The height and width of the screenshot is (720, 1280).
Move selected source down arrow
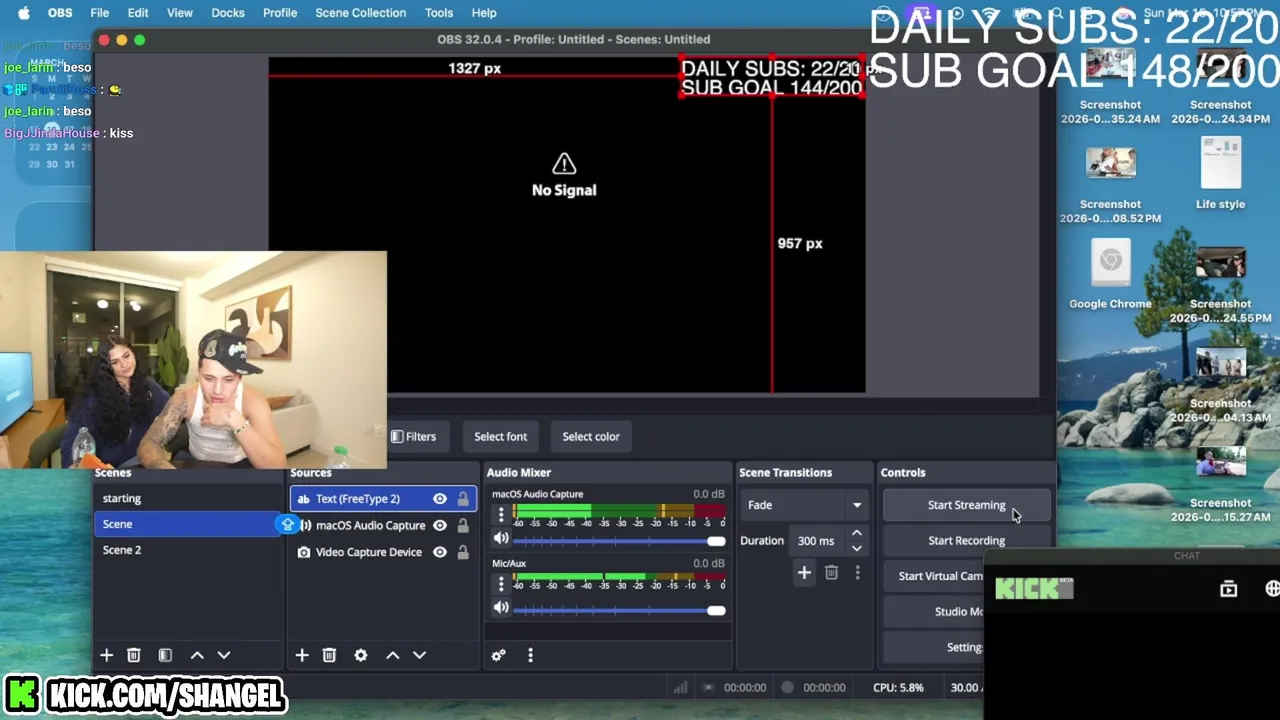point(420,655)
